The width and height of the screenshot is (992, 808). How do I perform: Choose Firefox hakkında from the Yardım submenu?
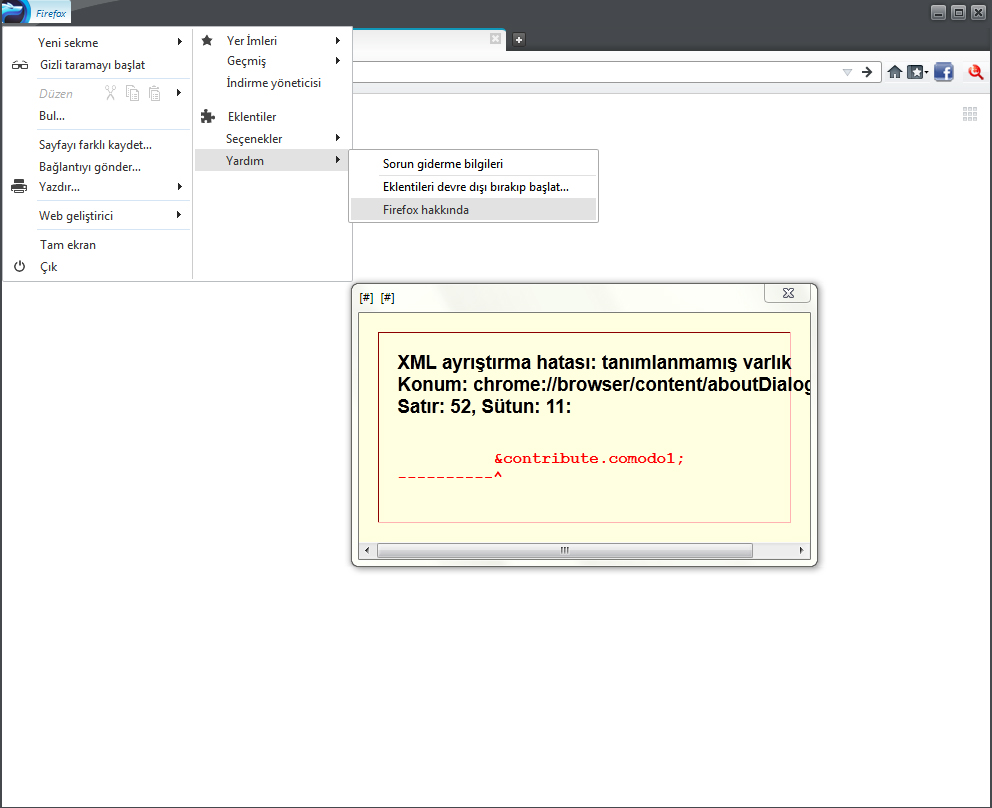click(425, 210)
